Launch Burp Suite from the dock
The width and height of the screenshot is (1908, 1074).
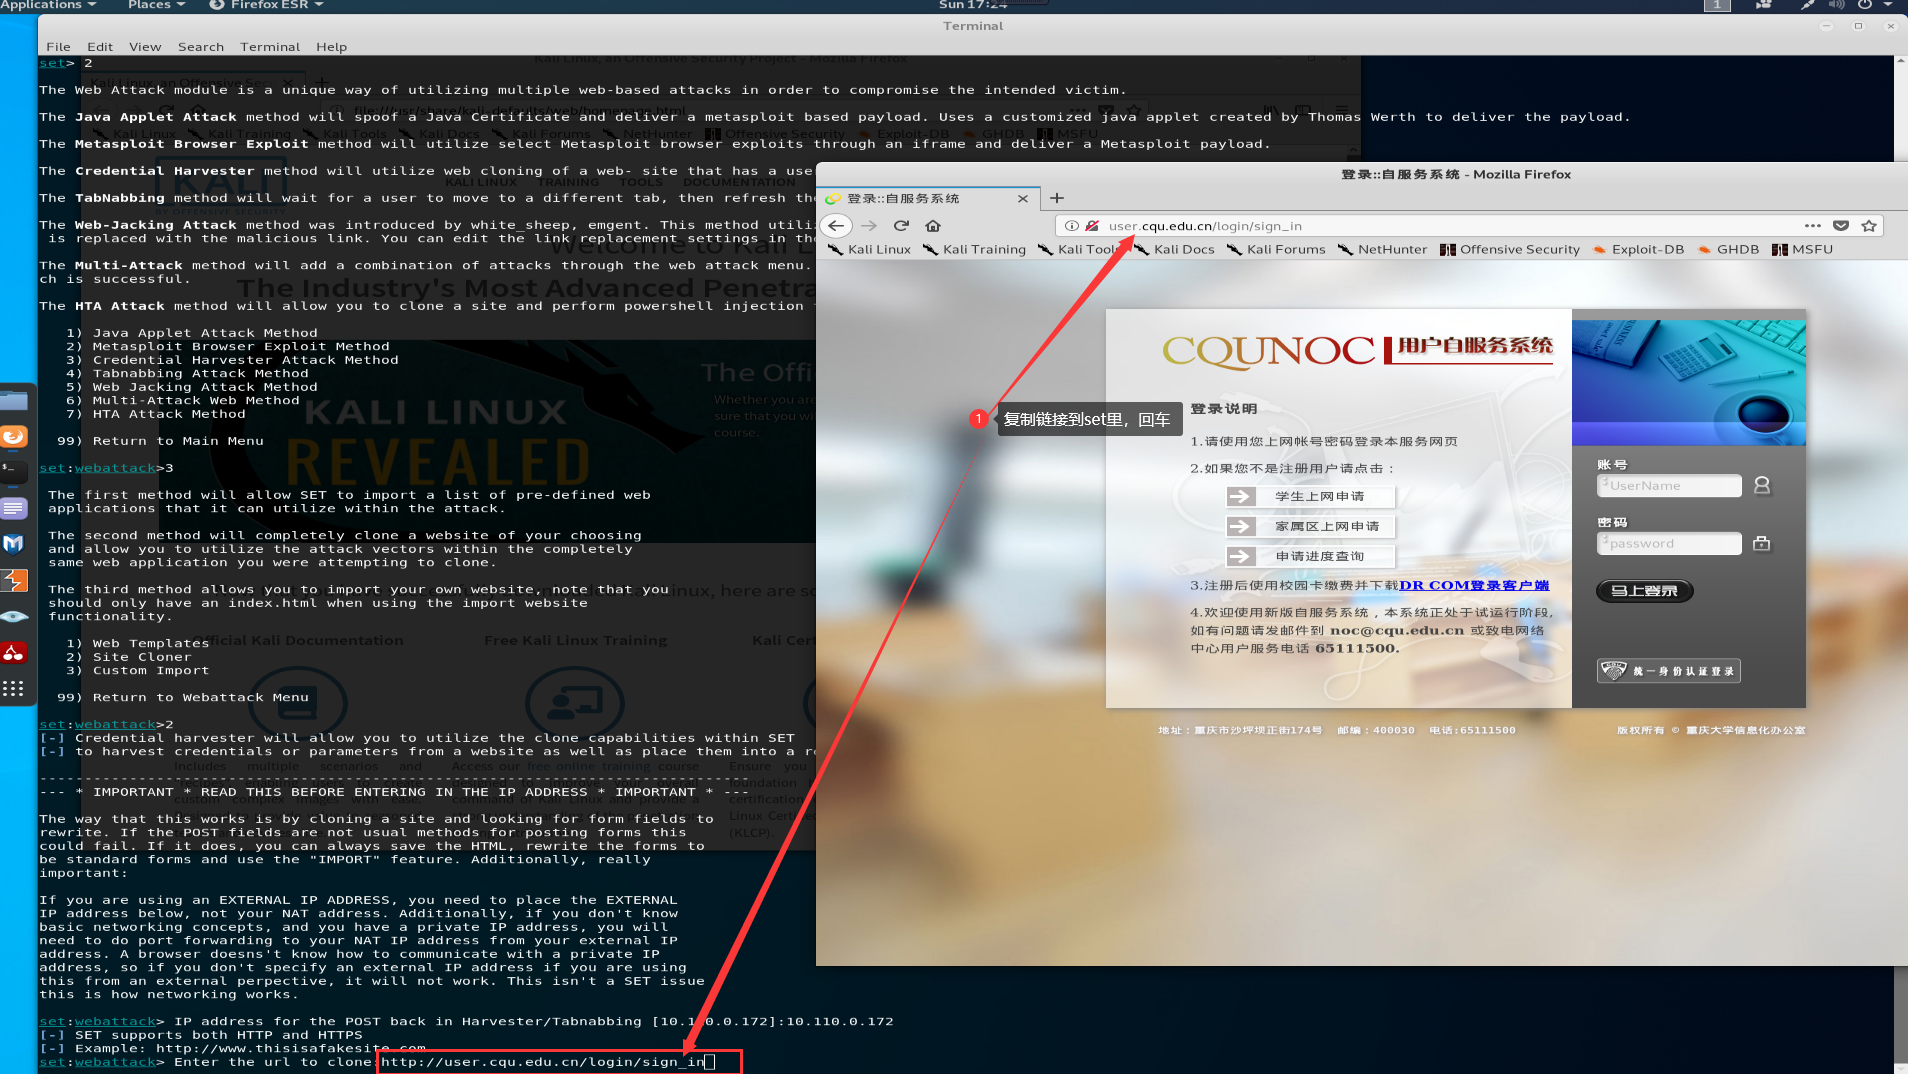(x=14, y=580)
